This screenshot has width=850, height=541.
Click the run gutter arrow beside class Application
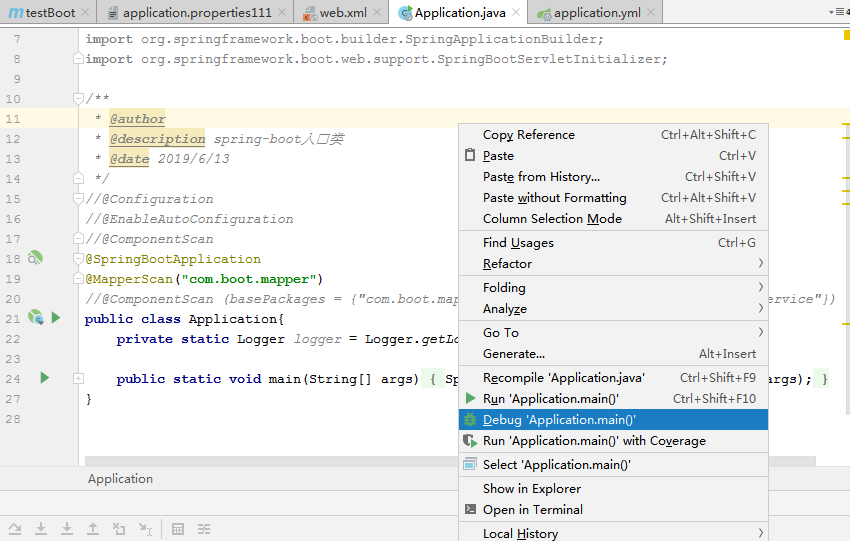pos(56,318)
